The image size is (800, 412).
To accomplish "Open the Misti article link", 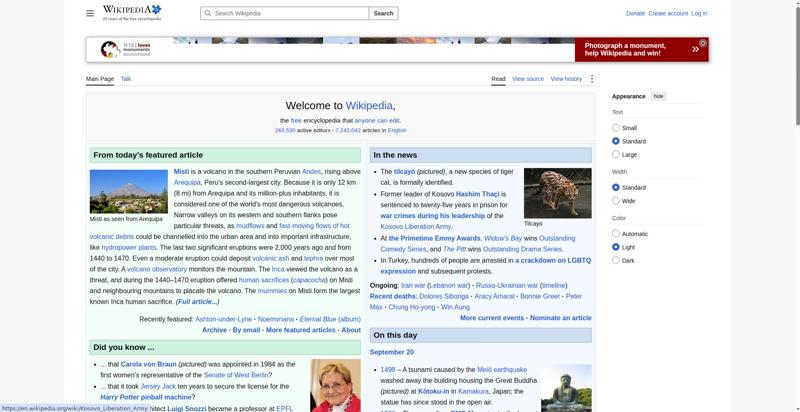I will pyautogui.click(x=181, y=171).
